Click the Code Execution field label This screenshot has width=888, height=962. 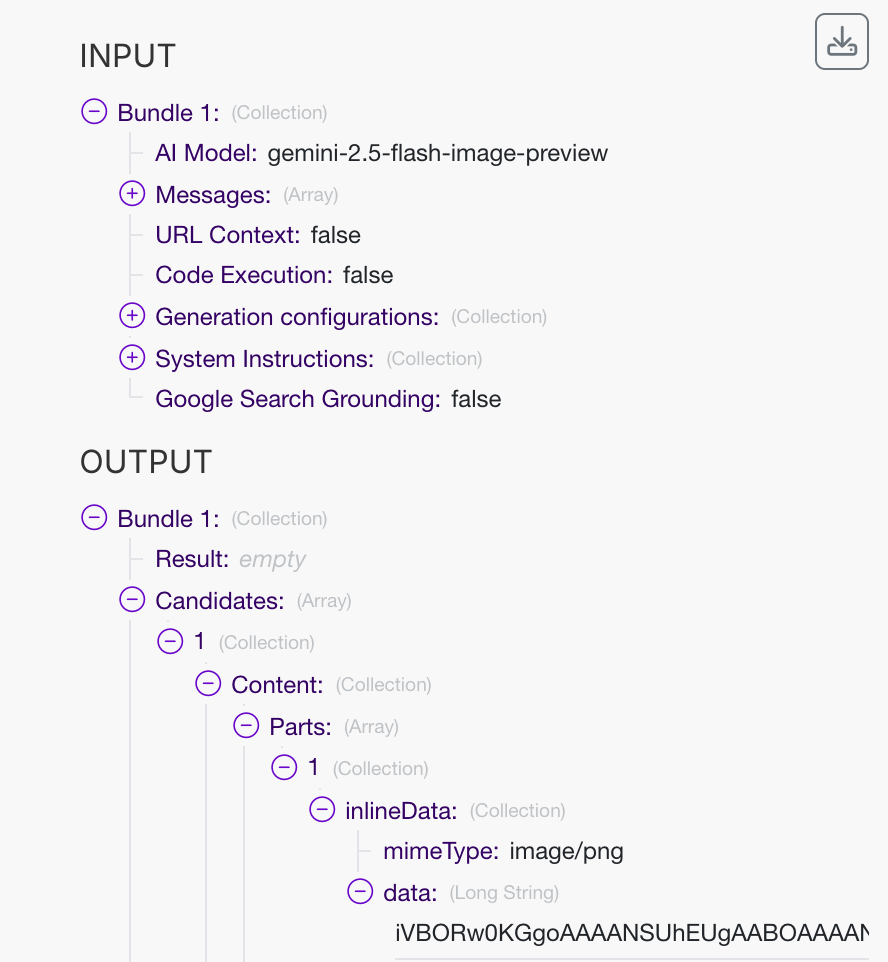coord(244,275)
